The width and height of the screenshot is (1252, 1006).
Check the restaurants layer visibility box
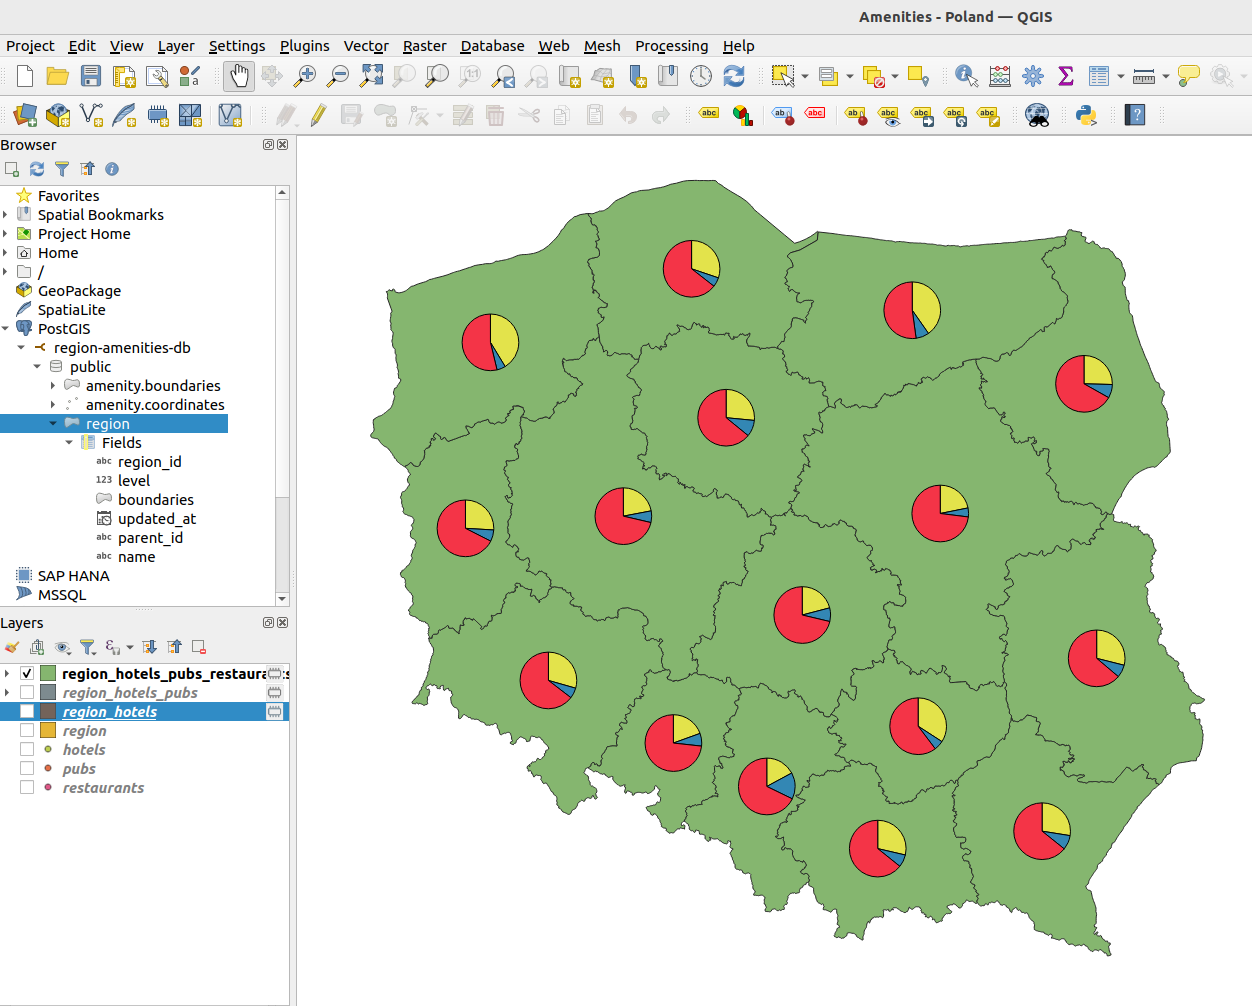(x=27, y=788)
